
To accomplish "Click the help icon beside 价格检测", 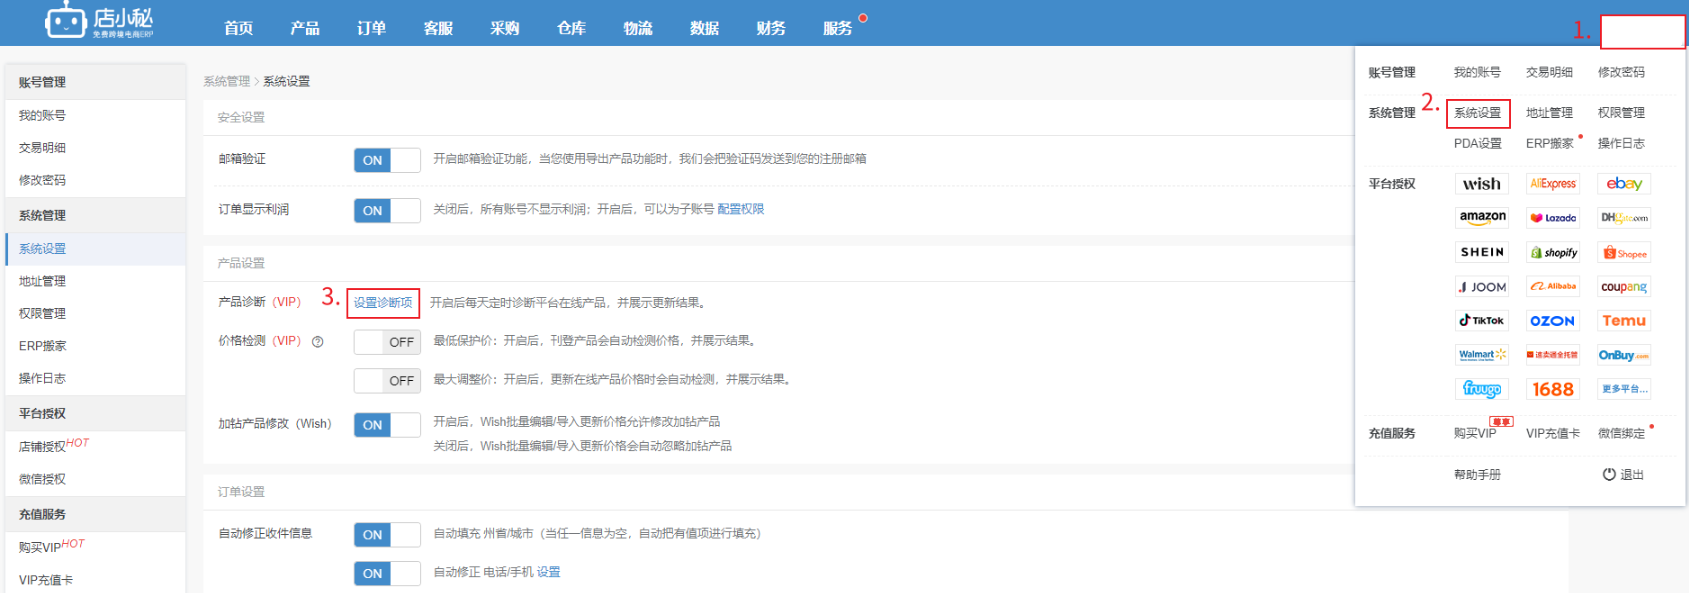I will [318, 342].
